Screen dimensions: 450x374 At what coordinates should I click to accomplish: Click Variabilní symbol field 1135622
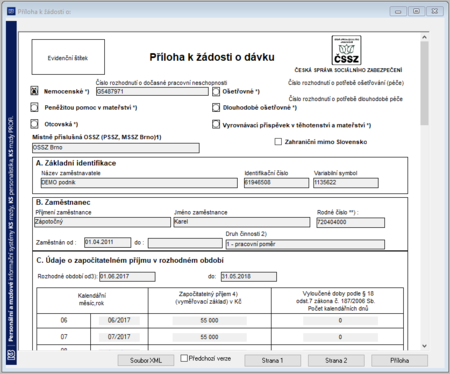[x=346, y=183]
